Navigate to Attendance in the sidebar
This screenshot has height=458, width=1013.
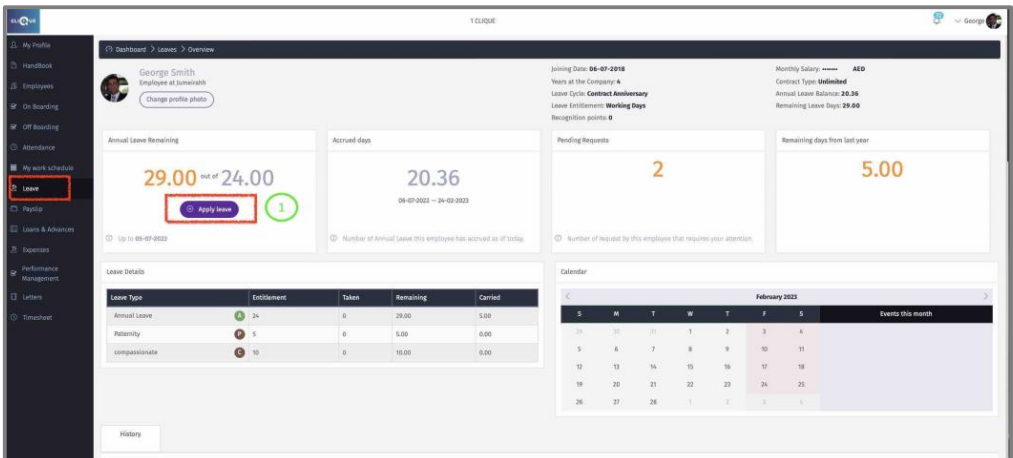pyautogui.click(x=41, y=147)
